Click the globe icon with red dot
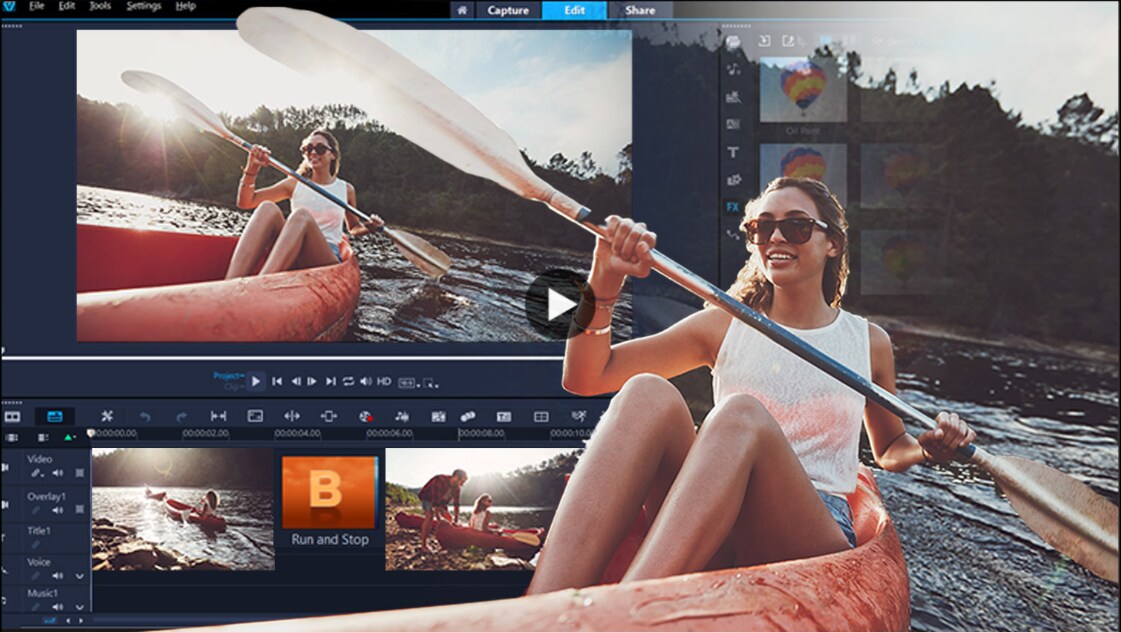This screenshot has width=1121, height=633. [365, 416]
